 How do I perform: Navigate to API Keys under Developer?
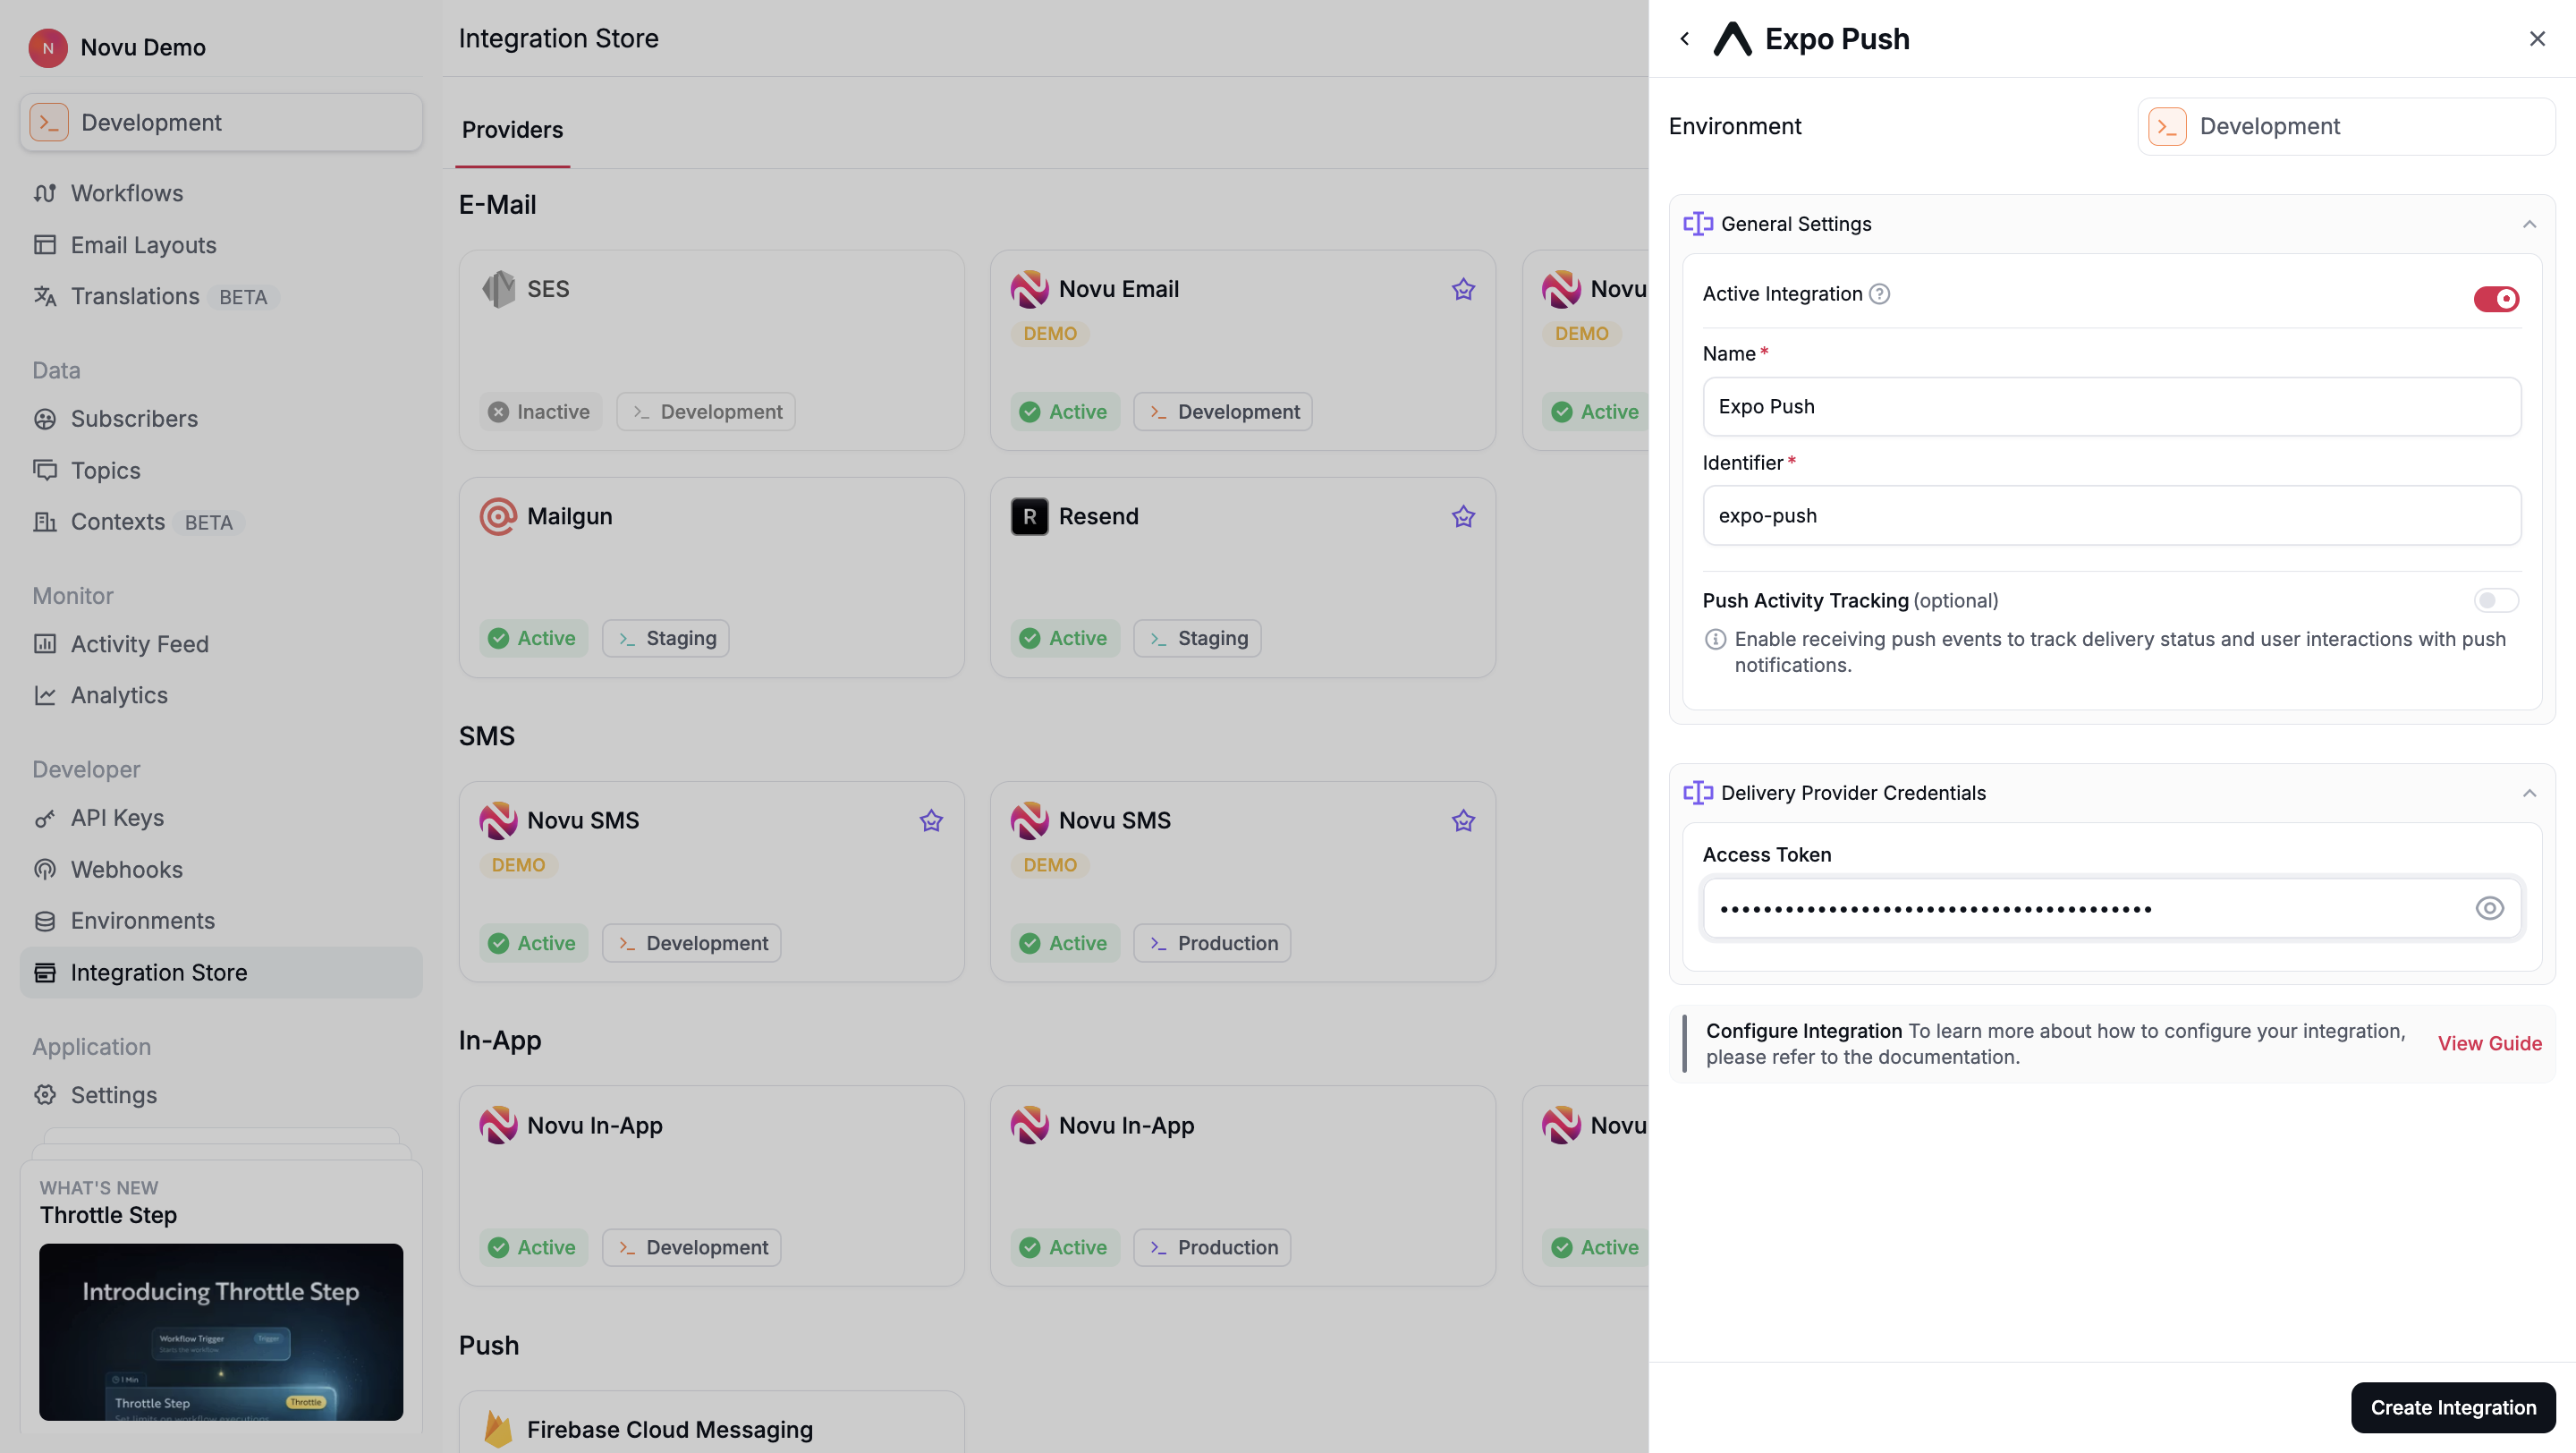[117, 817]
